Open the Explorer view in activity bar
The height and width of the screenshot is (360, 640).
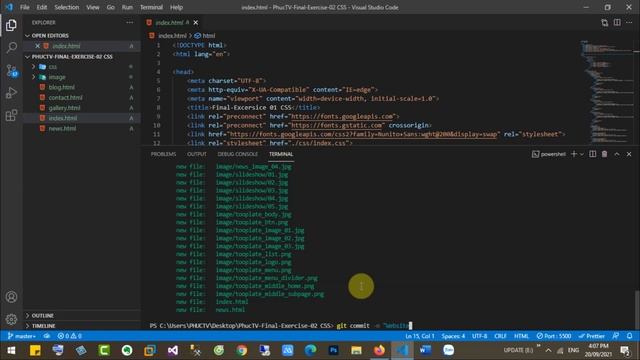(x=11, y=25)
